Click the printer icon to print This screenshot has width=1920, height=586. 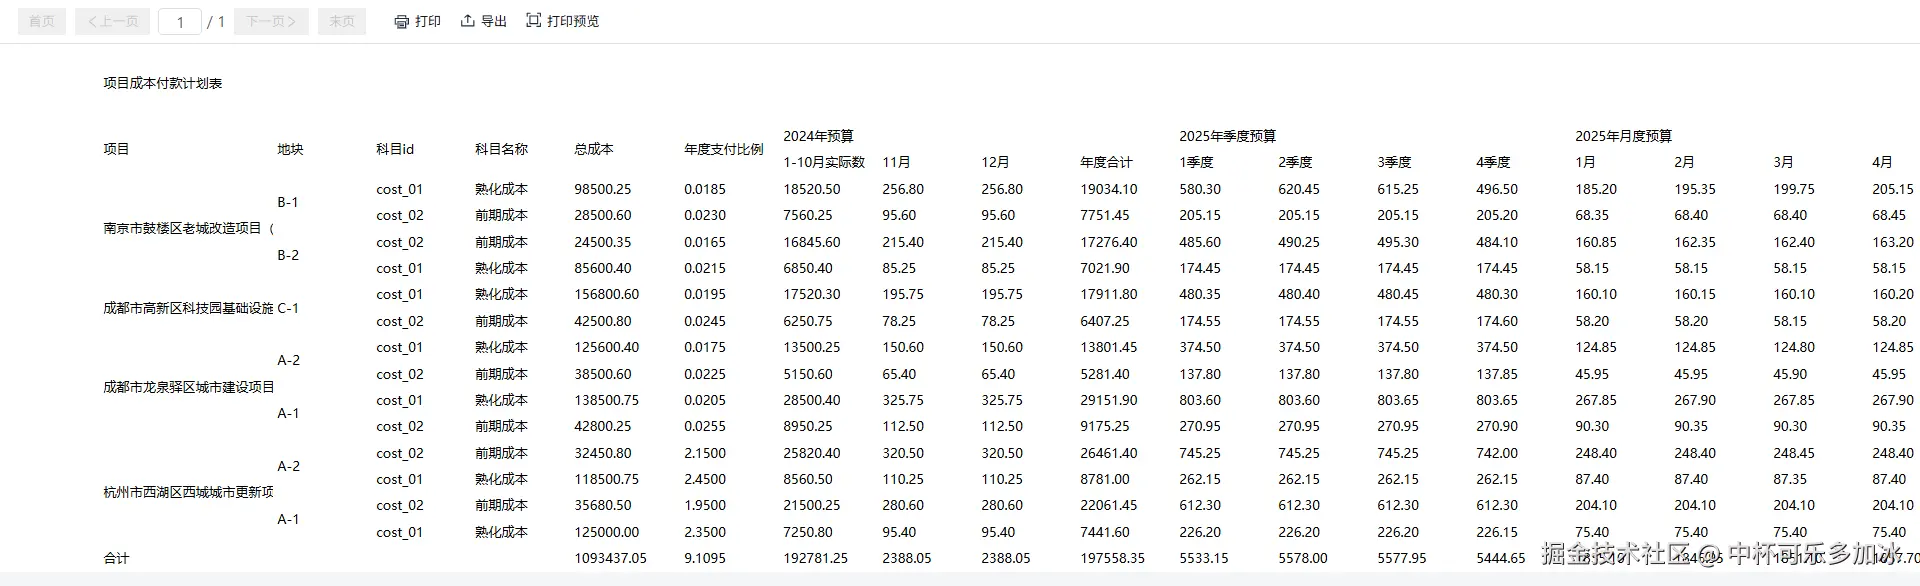(x=401, y=21)
